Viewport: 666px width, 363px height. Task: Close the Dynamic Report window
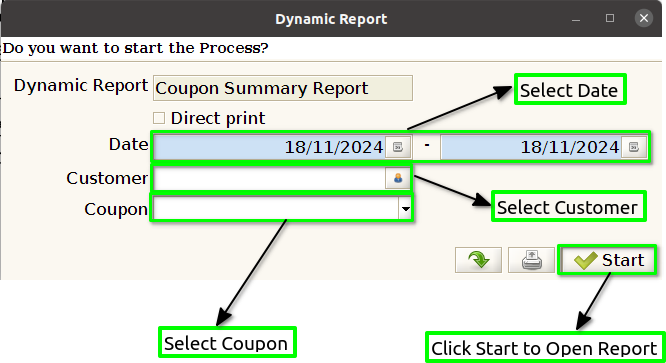[644, 18]
